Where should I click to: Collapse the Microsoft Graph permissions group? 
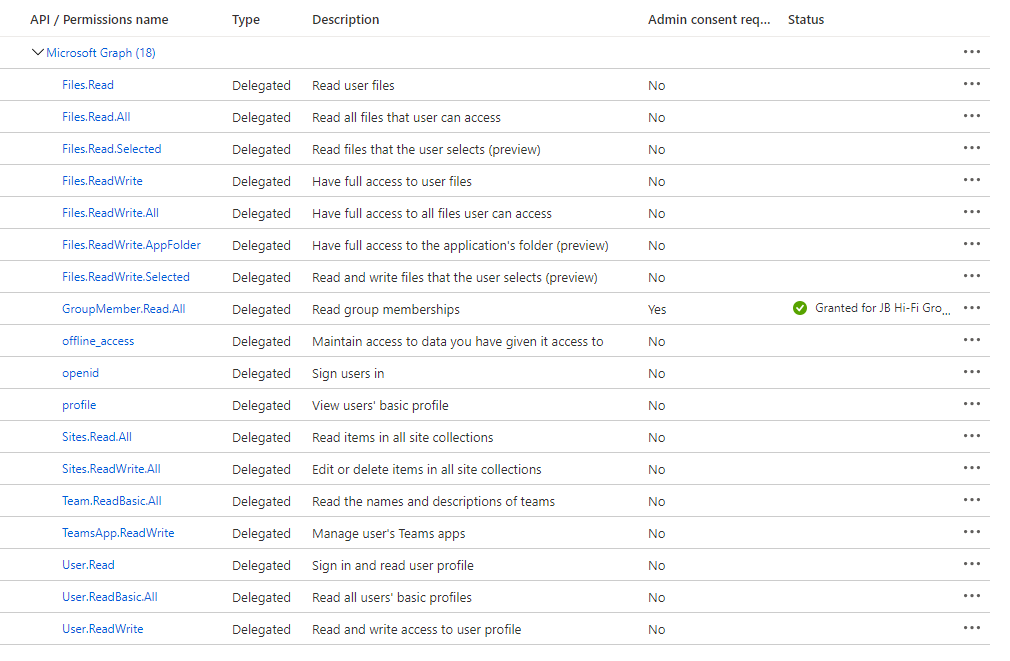(38, 53)
